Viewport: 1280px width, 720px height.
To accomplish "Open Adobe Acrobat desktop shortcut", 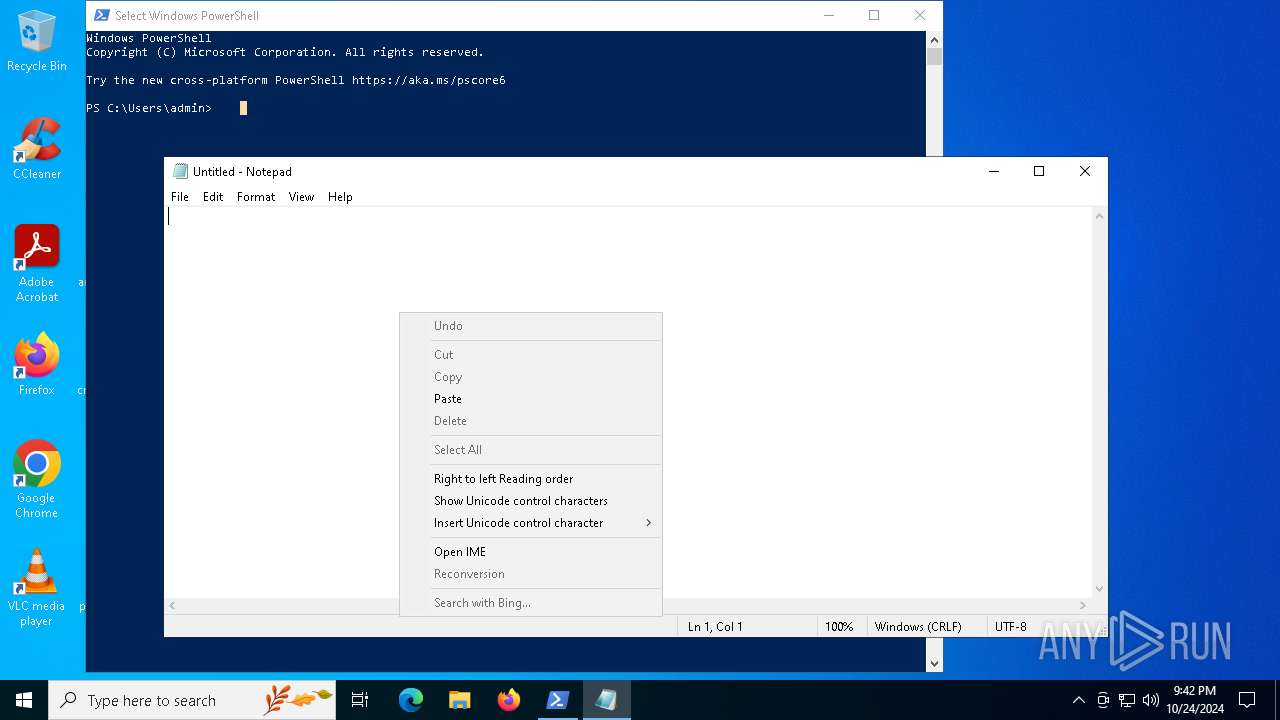I will pyautogui.click(x=37, y=264).
